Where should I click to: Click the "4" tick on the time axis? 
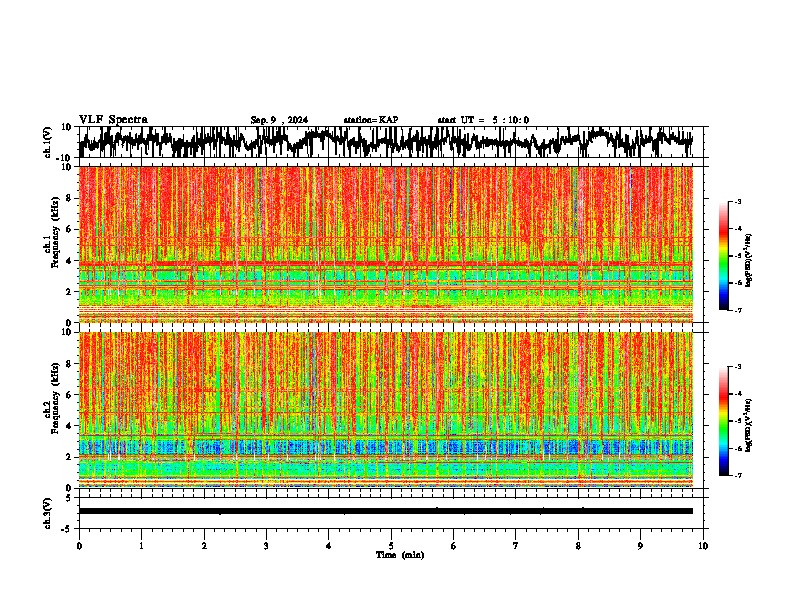click(329, 546)
